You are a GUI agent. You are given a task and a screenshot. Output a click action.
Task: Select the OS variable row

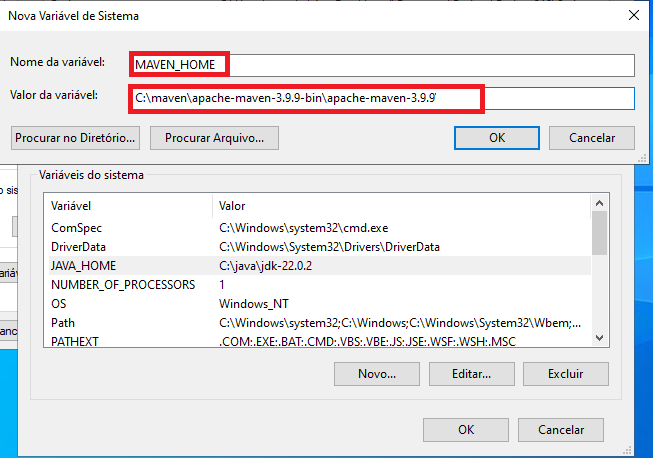[x=319, y=304]
